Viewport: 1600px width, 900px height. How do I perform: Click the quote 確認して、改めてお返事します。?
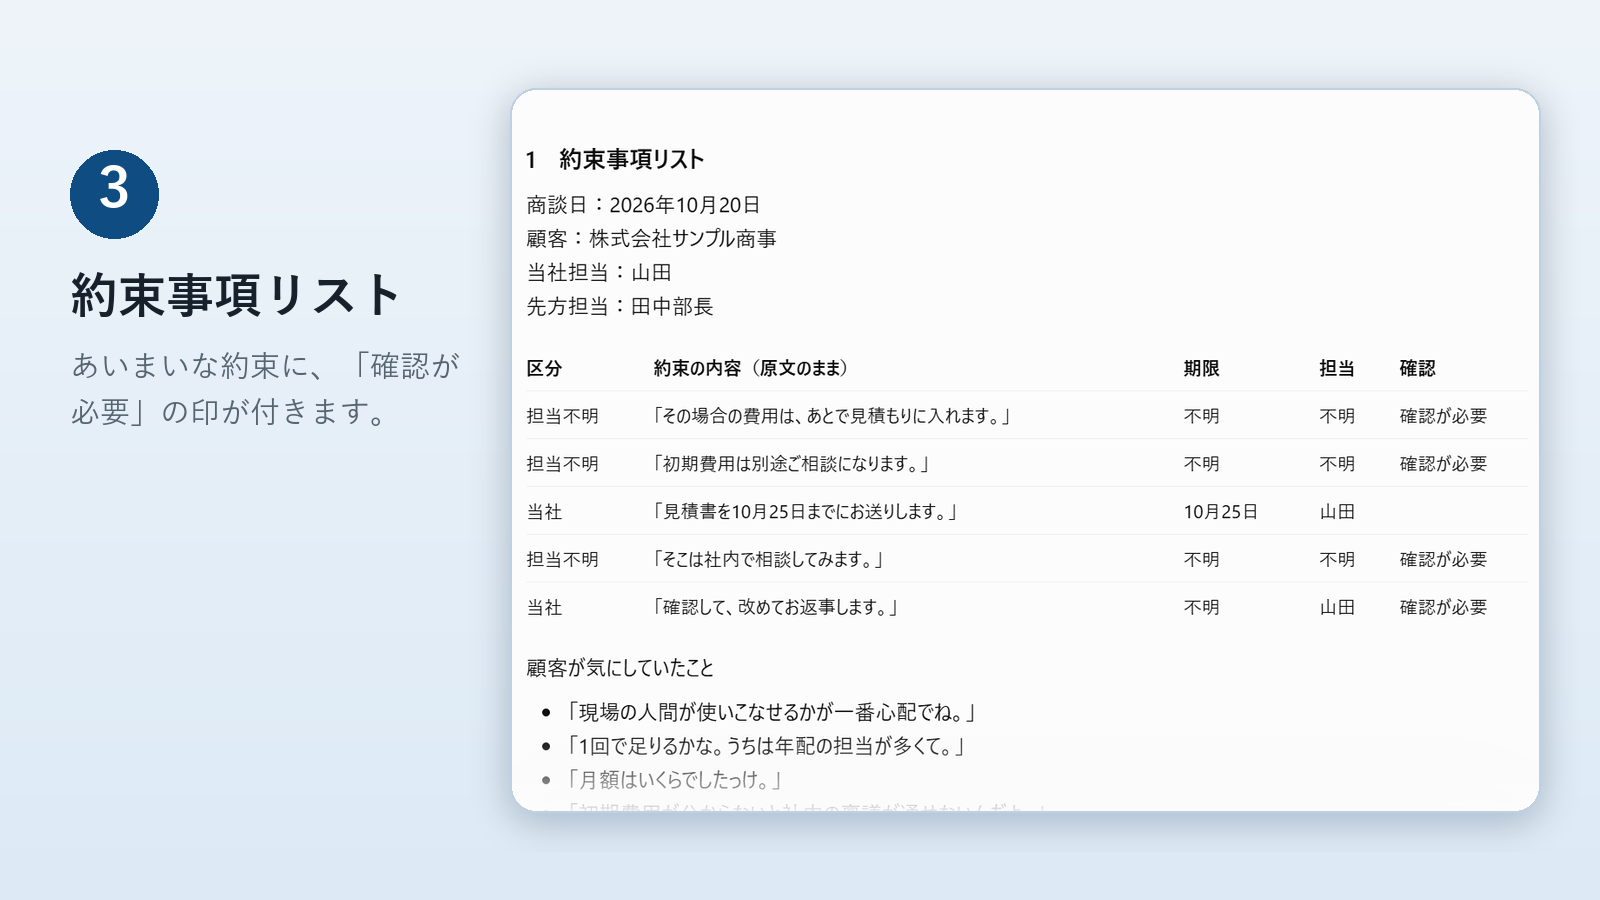[776, 608]
